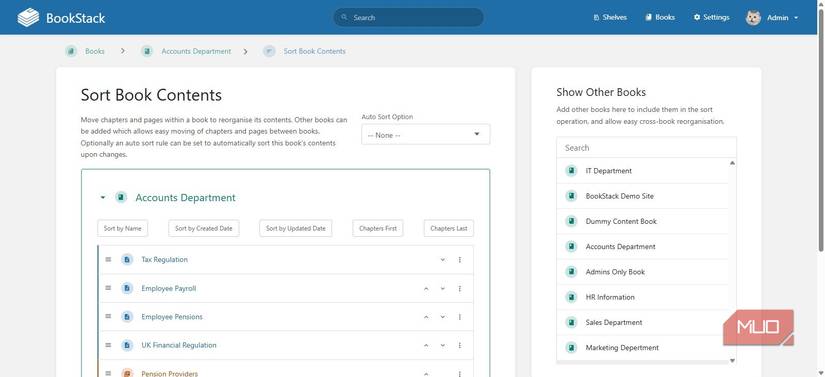Open more options for Employee Pensions
The image size is (825, 377).
point(459,317)
